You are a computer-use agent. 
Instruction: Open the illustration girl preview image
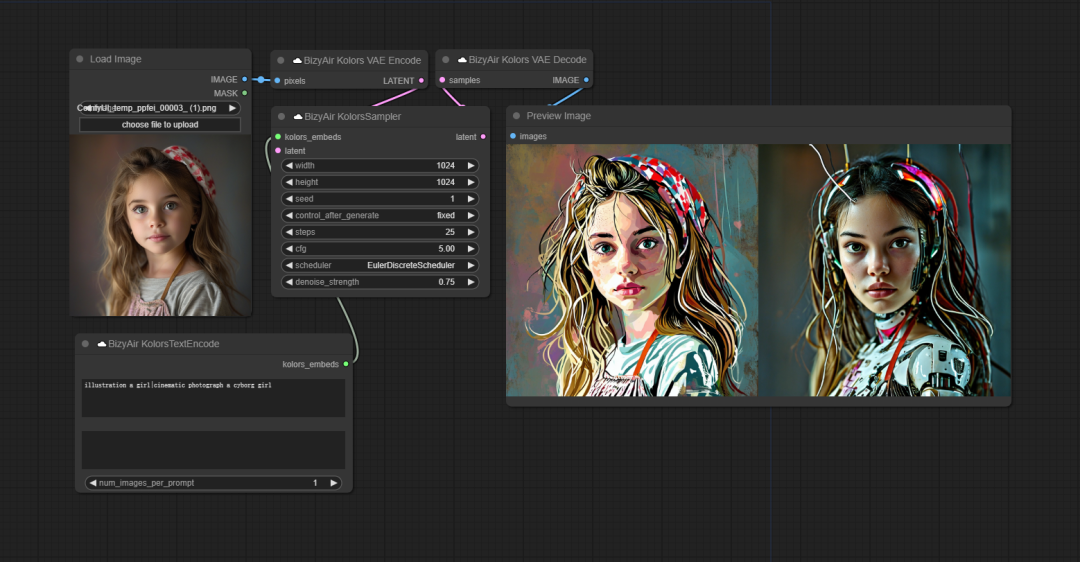632,270
